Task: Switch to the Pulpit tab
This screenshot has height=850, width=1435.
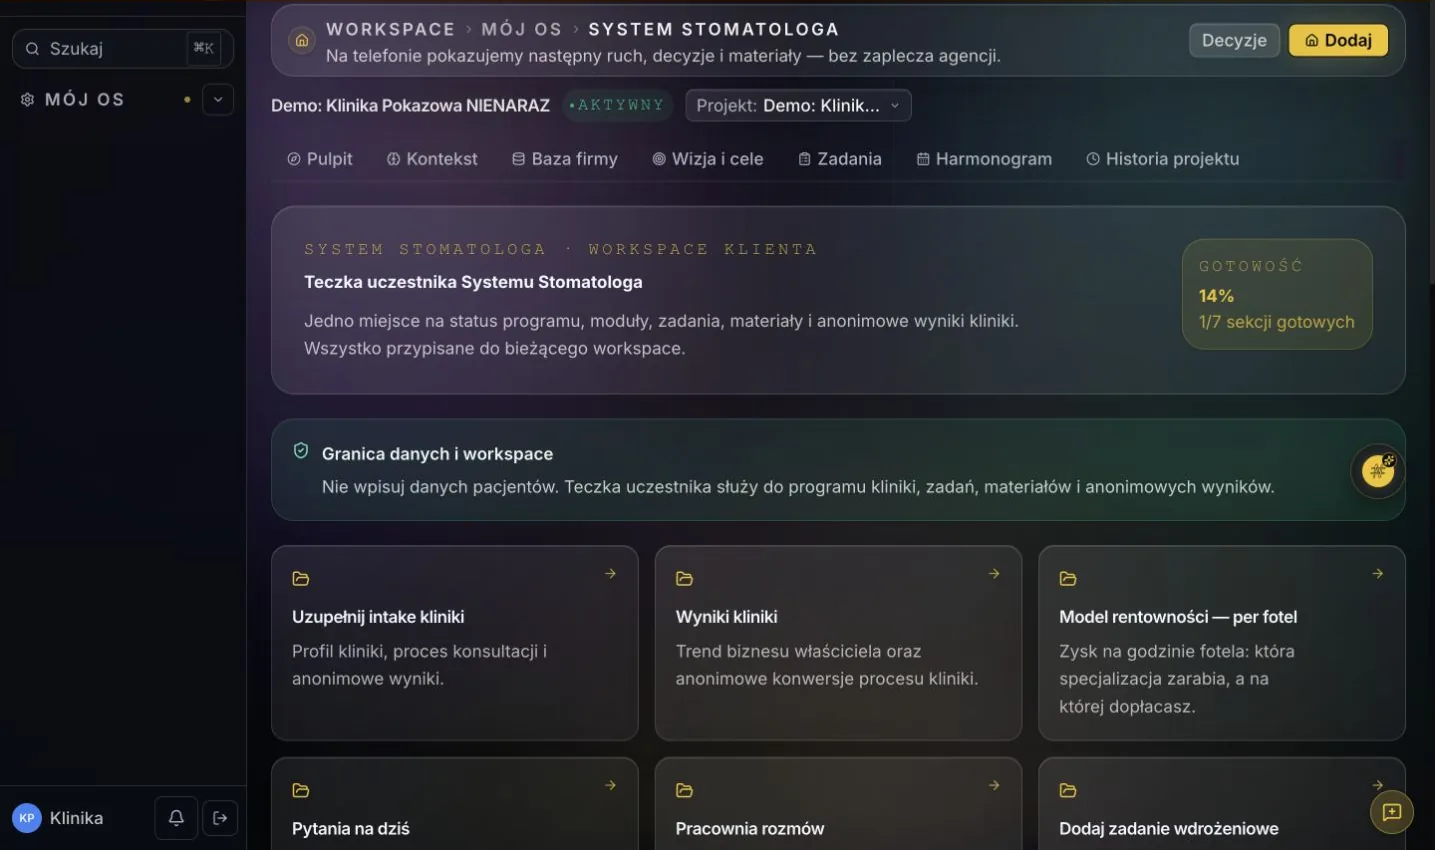Action: coord(320,159)
